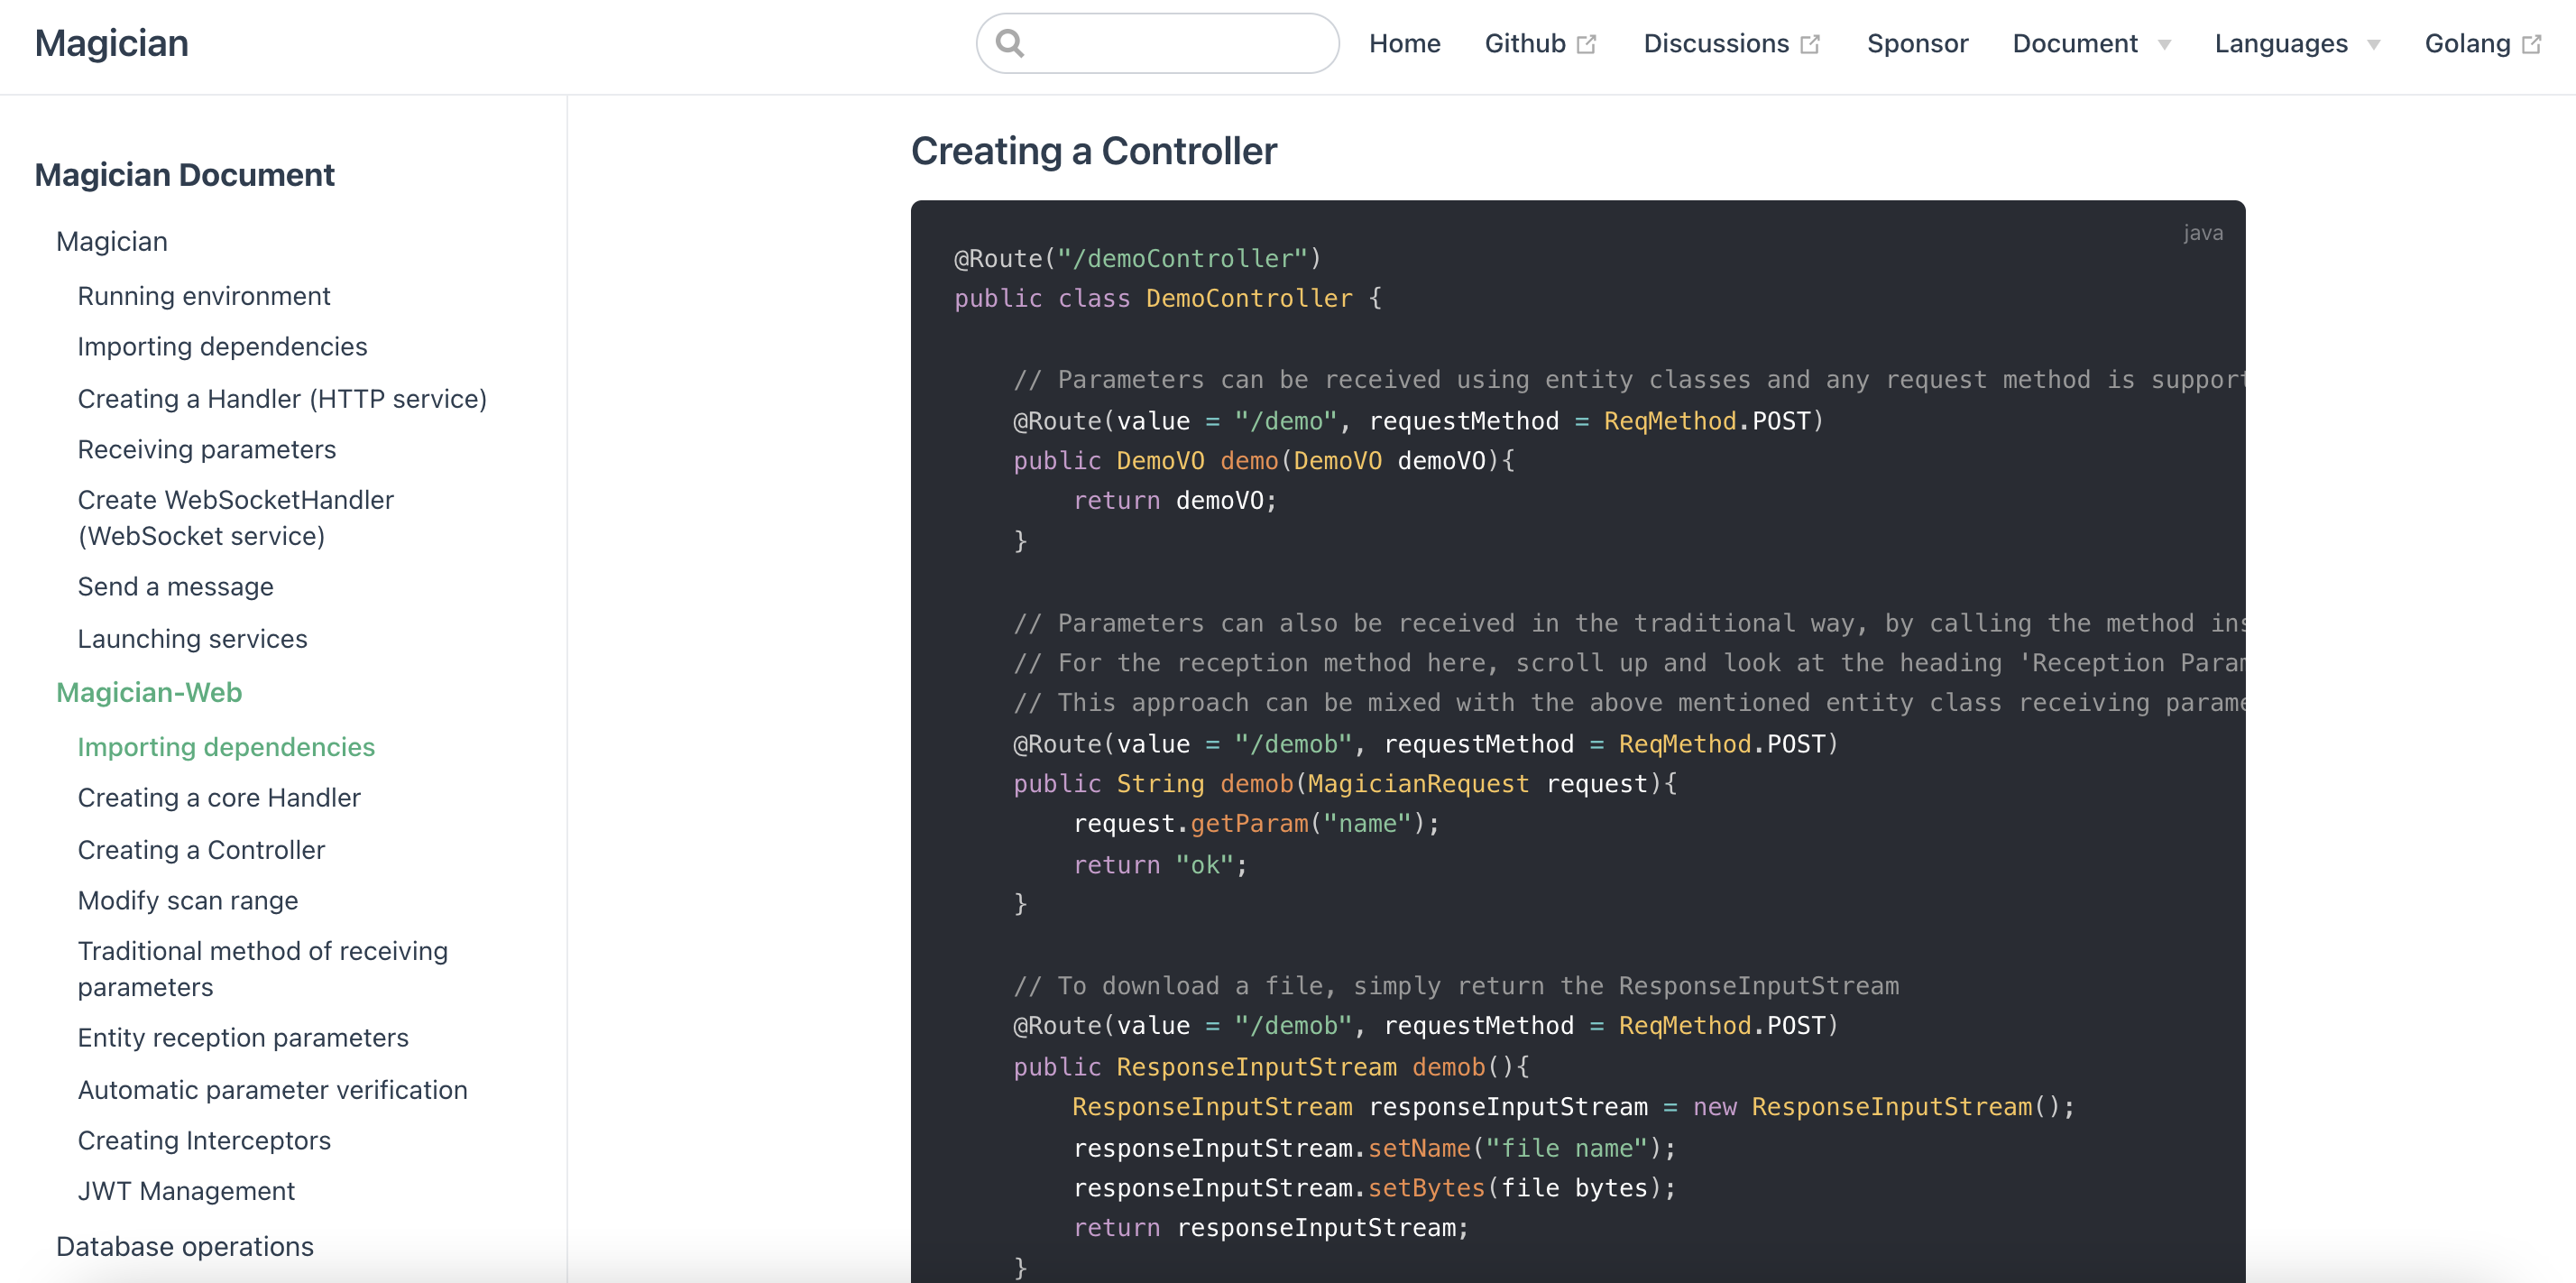Click the Creating a Controller heading
2576x1283 pixels.
pyautogui.click(x=1093, y=151)
